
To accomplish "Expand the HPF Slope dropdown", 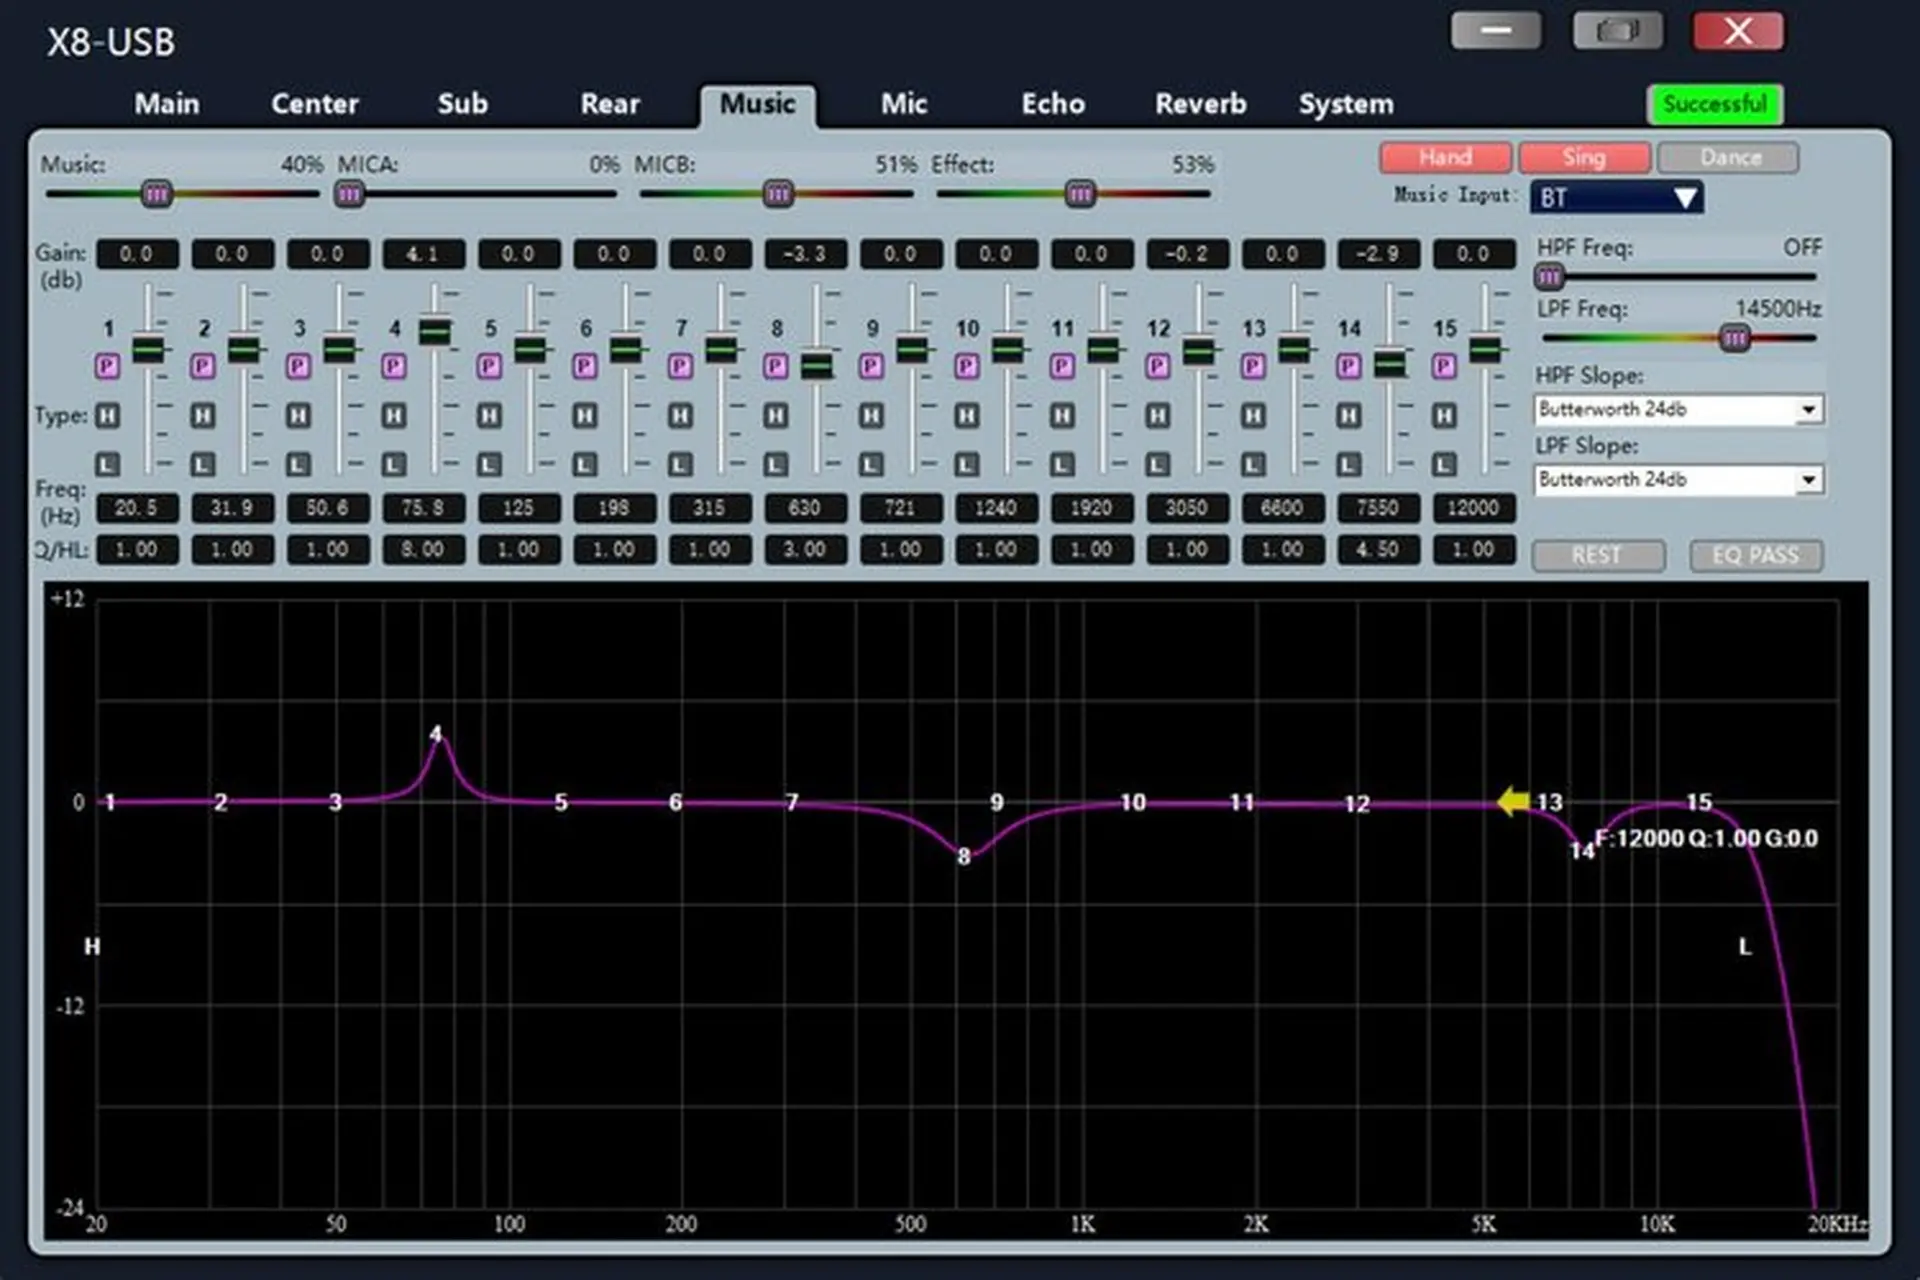I will click(x=1807, y=410).
